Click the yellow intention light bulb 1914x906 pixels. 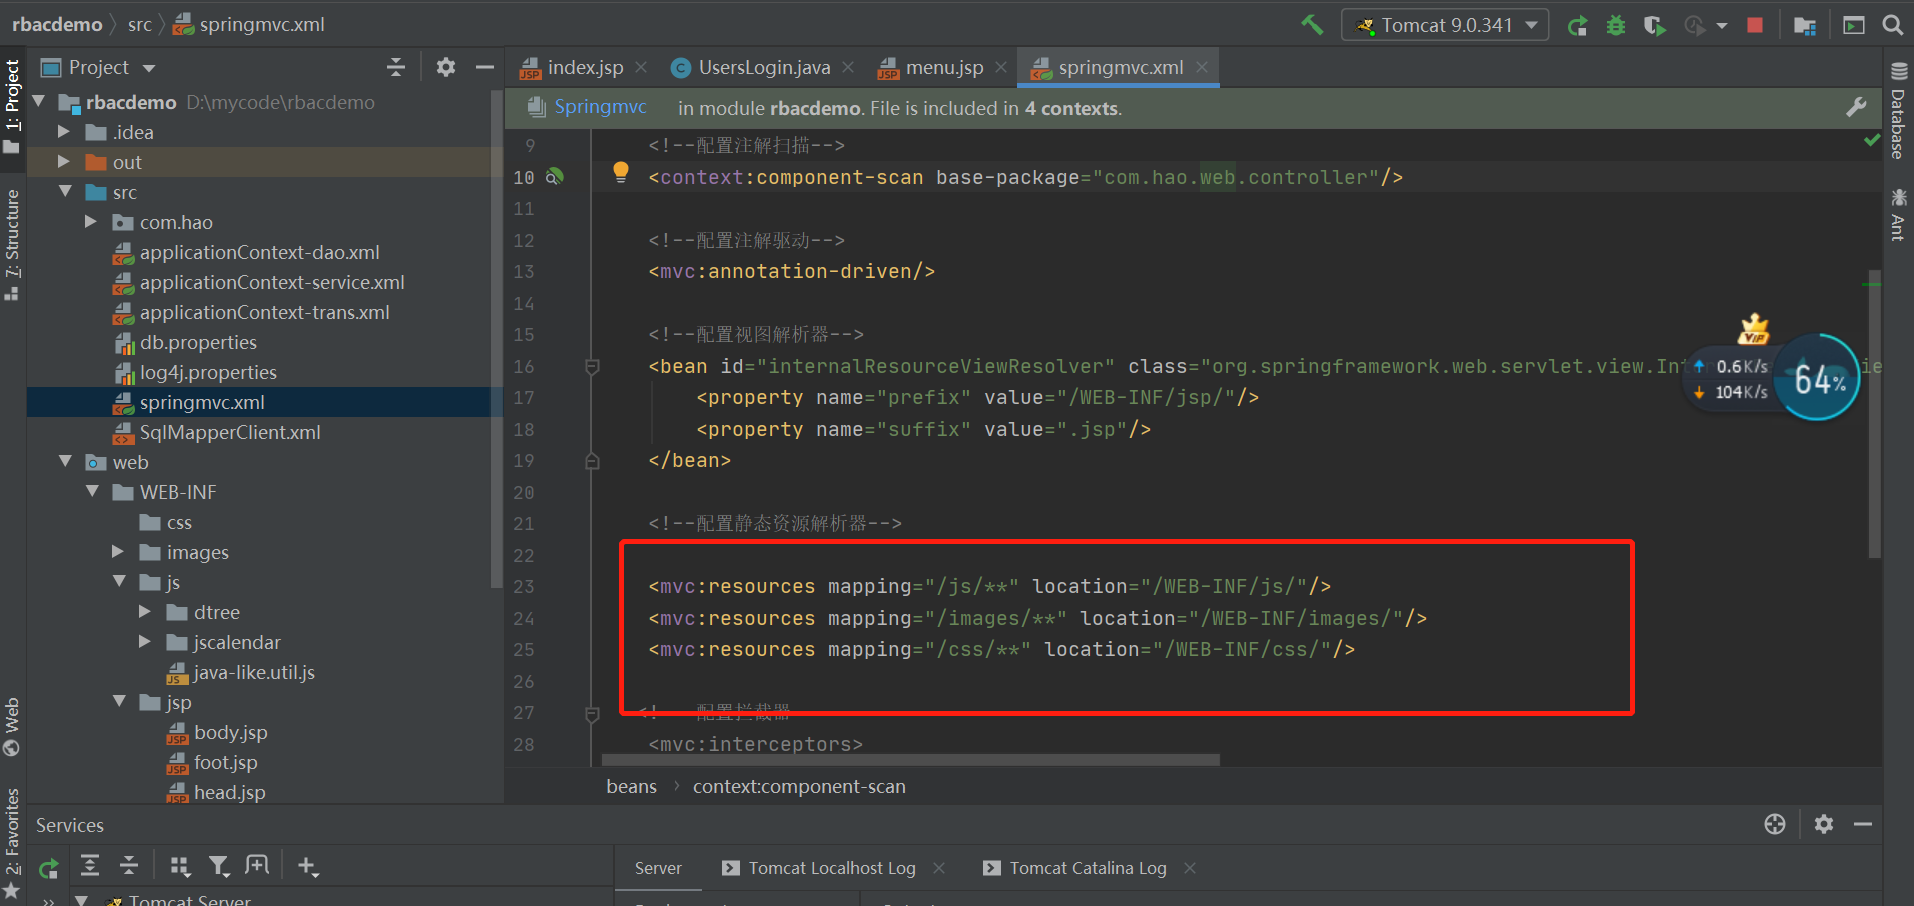pos(621,172)
